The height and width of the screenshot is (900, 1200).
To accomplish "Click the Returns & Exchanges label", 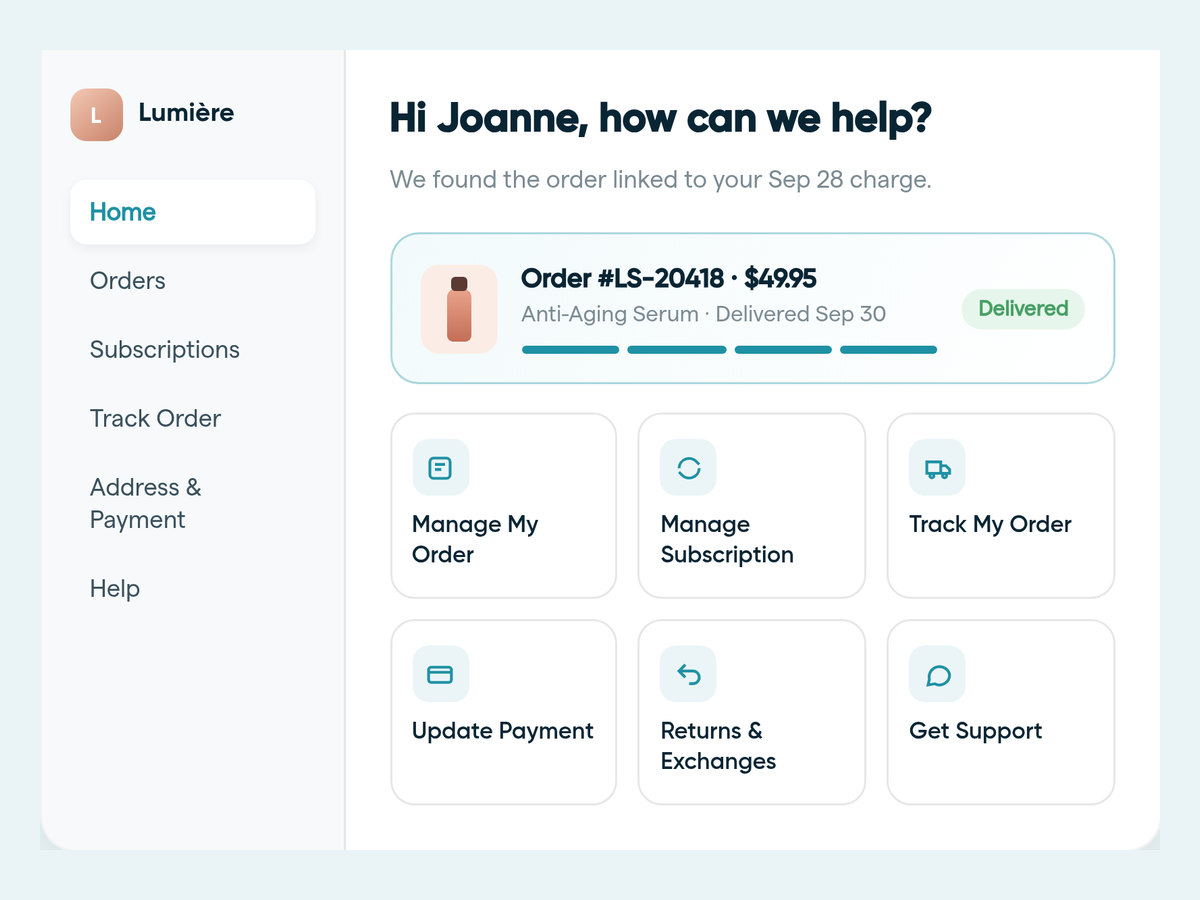I will (718, 746).
